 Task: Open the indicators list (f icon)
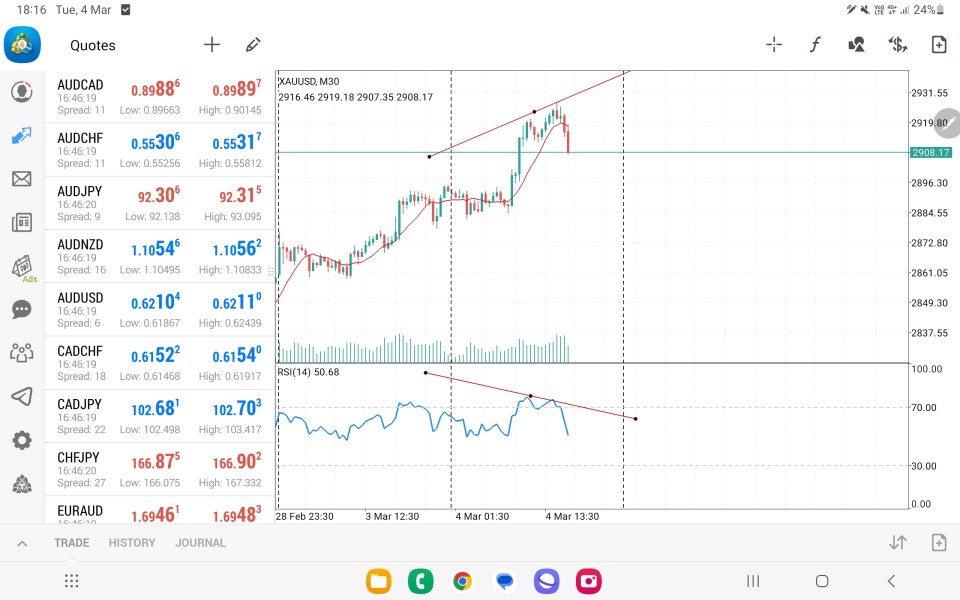pyautogui.click(x=815, y=45)
